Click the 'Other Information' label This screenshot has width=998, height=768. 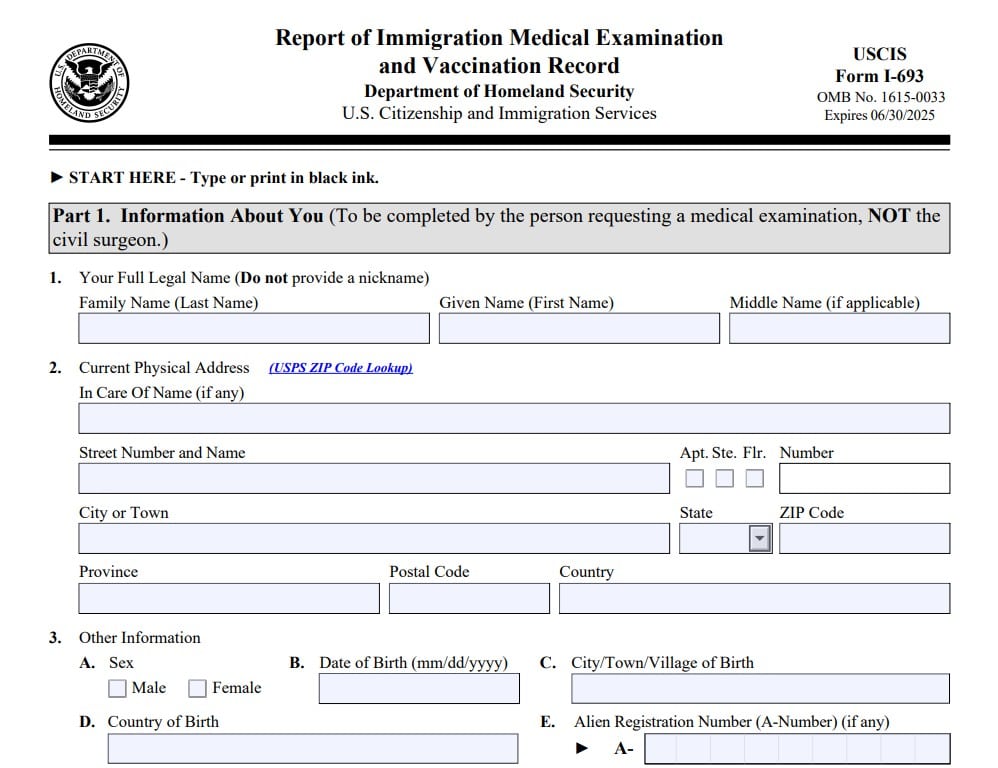coord(139,638)
